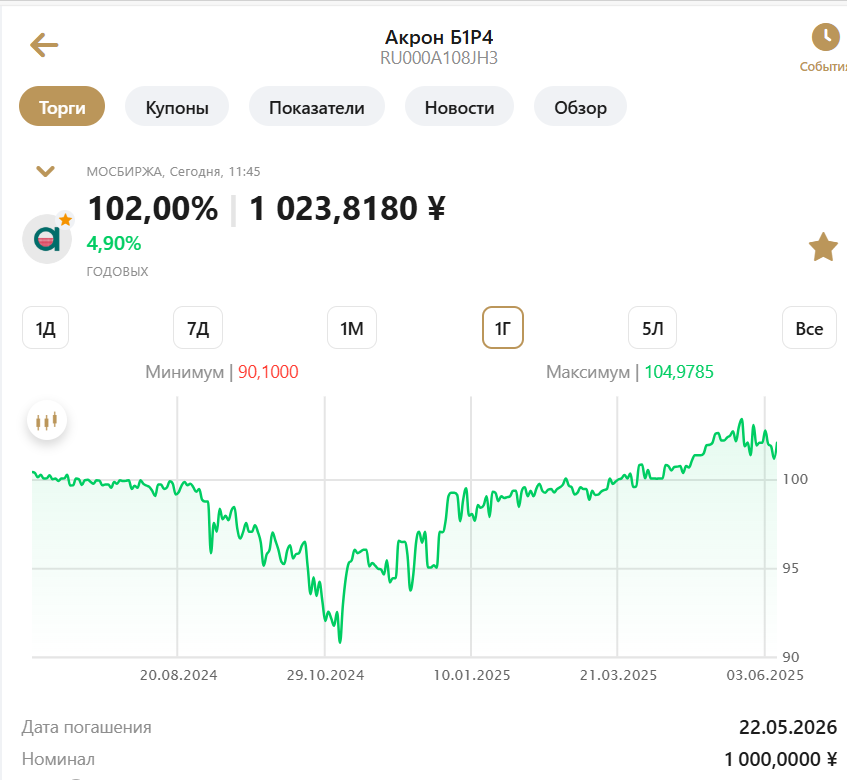This screenshot has height=780, width=847.
Task: Click the Номинал label
Action: (x=58, y=759)
